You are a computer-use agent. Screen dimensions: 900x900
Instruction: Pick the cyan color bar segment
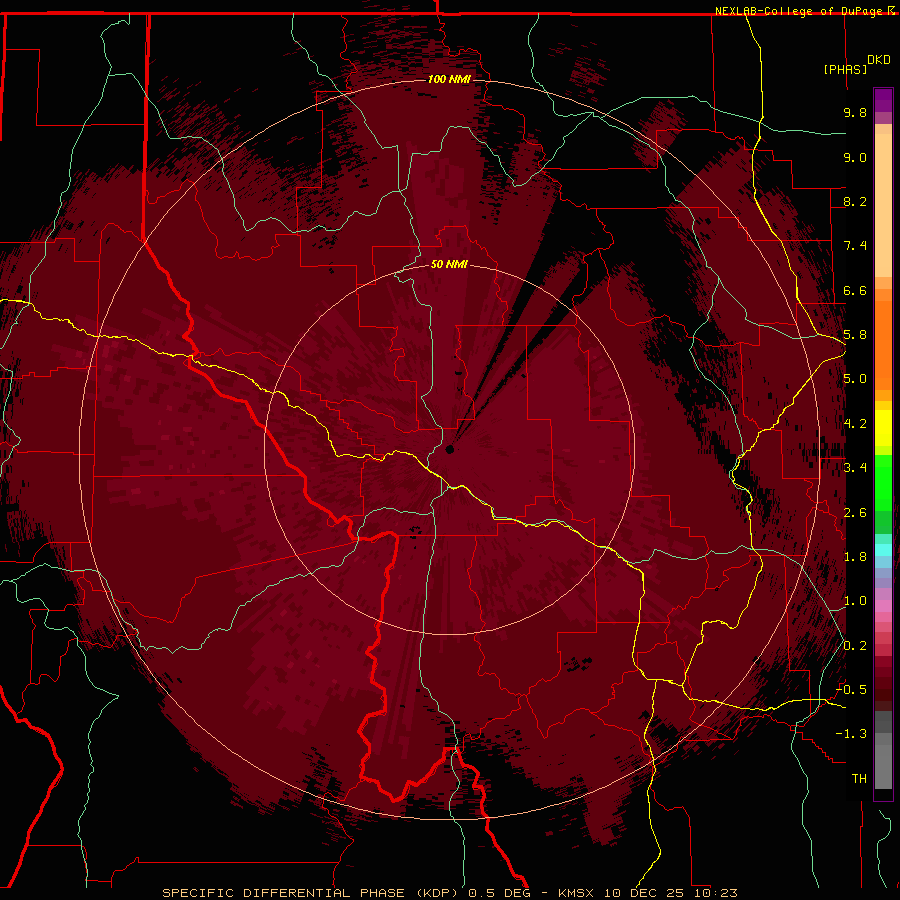pos(883,550)
